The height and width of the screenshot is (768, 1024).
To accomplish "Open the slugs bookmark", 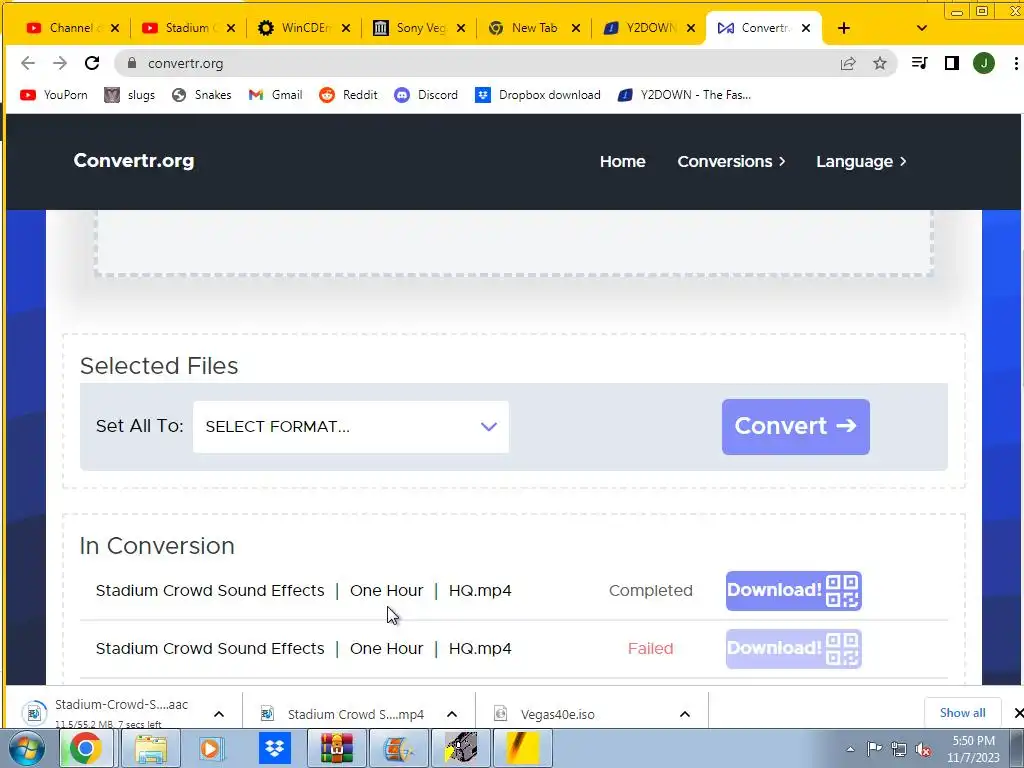I will coord(130,95).
